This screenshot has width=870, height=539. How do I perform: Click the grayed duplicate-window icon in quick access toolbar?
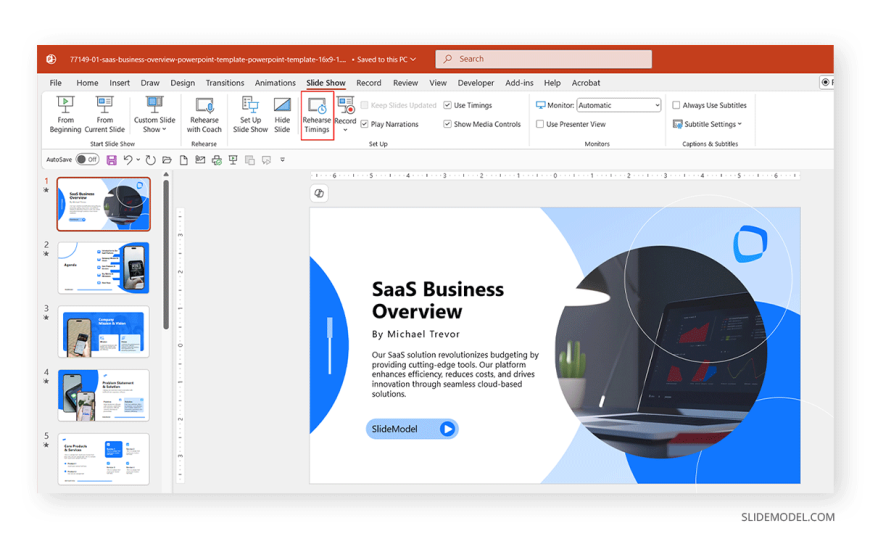[250, 160]
